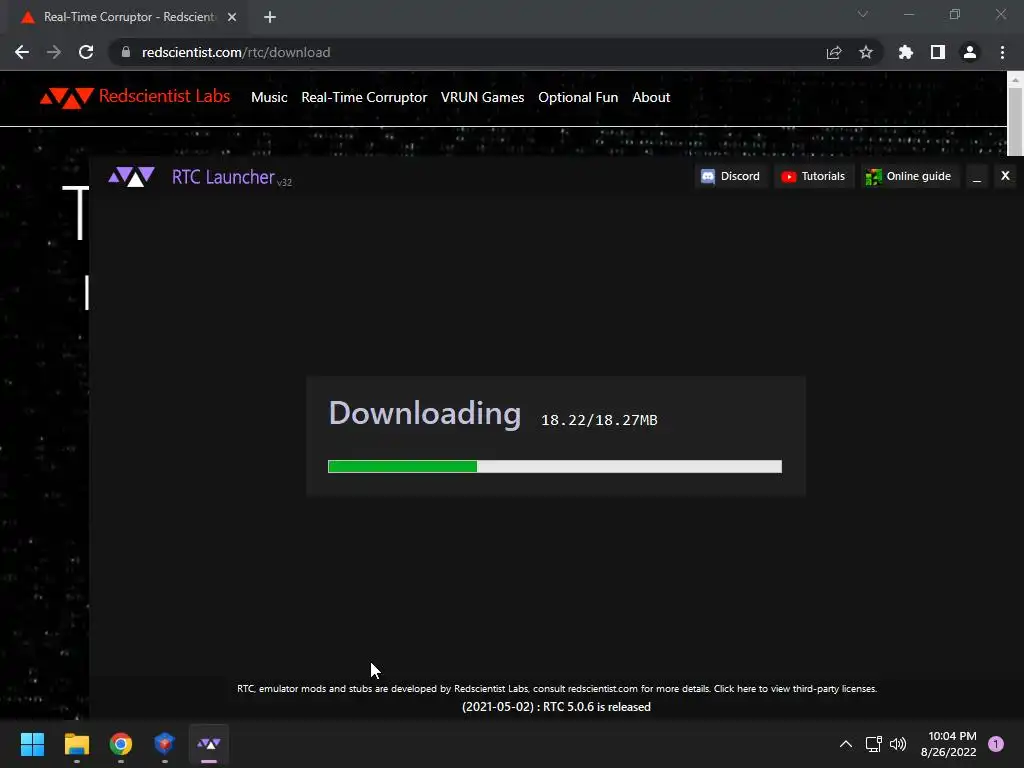Viewport: 1024px width, 768px height.
Task: Open the VRUN Games menu item
Action: [482, 97]
